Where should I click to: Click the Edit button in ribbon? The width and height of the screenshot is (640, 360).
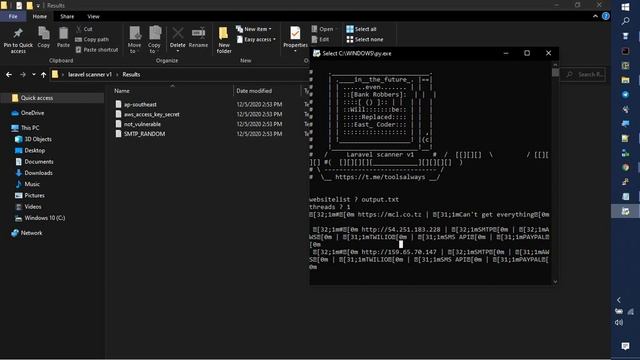pyautogui.click(x=320, y=40)
